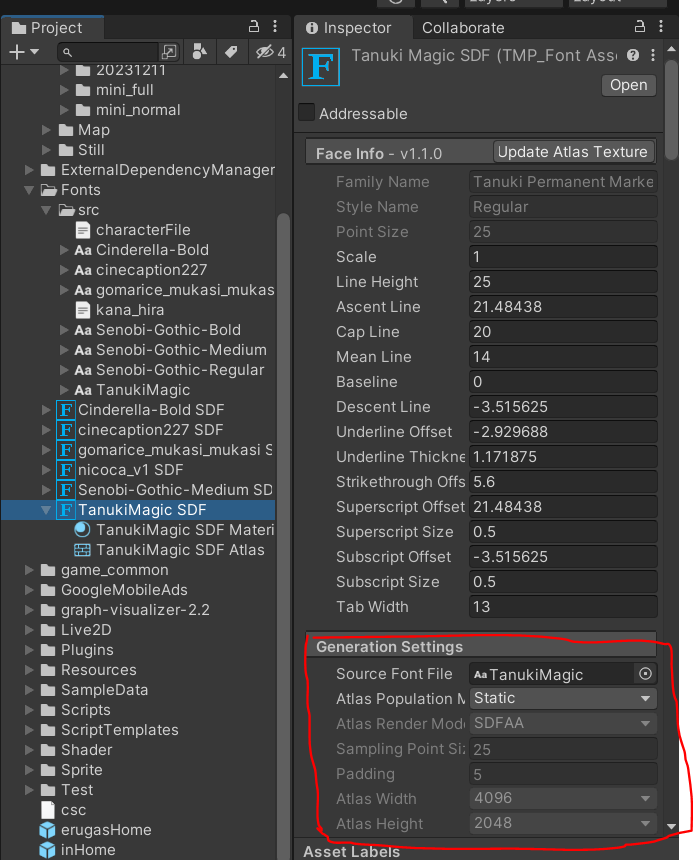Click the help question-mark icon in Inspector

click(x=633, y=55)
